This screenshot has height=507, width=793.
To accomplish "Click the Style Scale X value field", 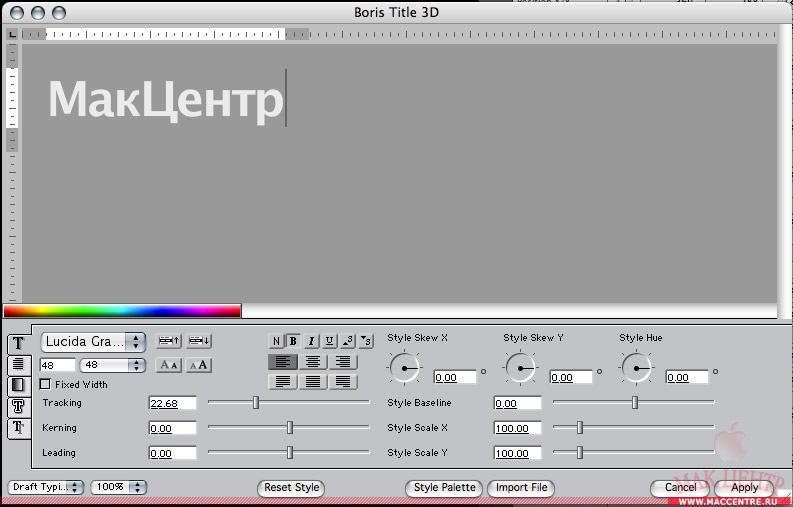I will coord(517,428).
